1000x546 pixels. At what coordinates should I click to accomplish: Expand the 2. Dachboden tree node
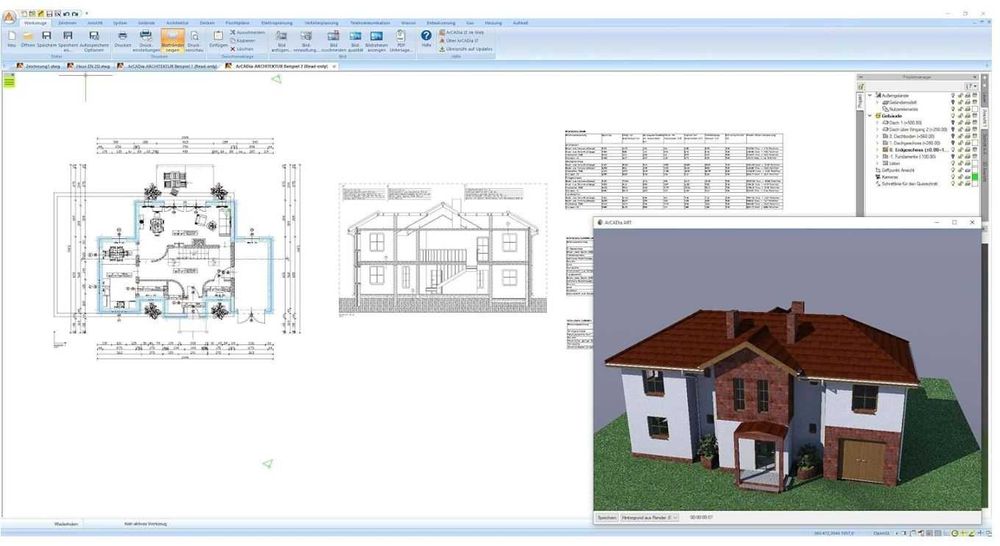pos(878,136)
